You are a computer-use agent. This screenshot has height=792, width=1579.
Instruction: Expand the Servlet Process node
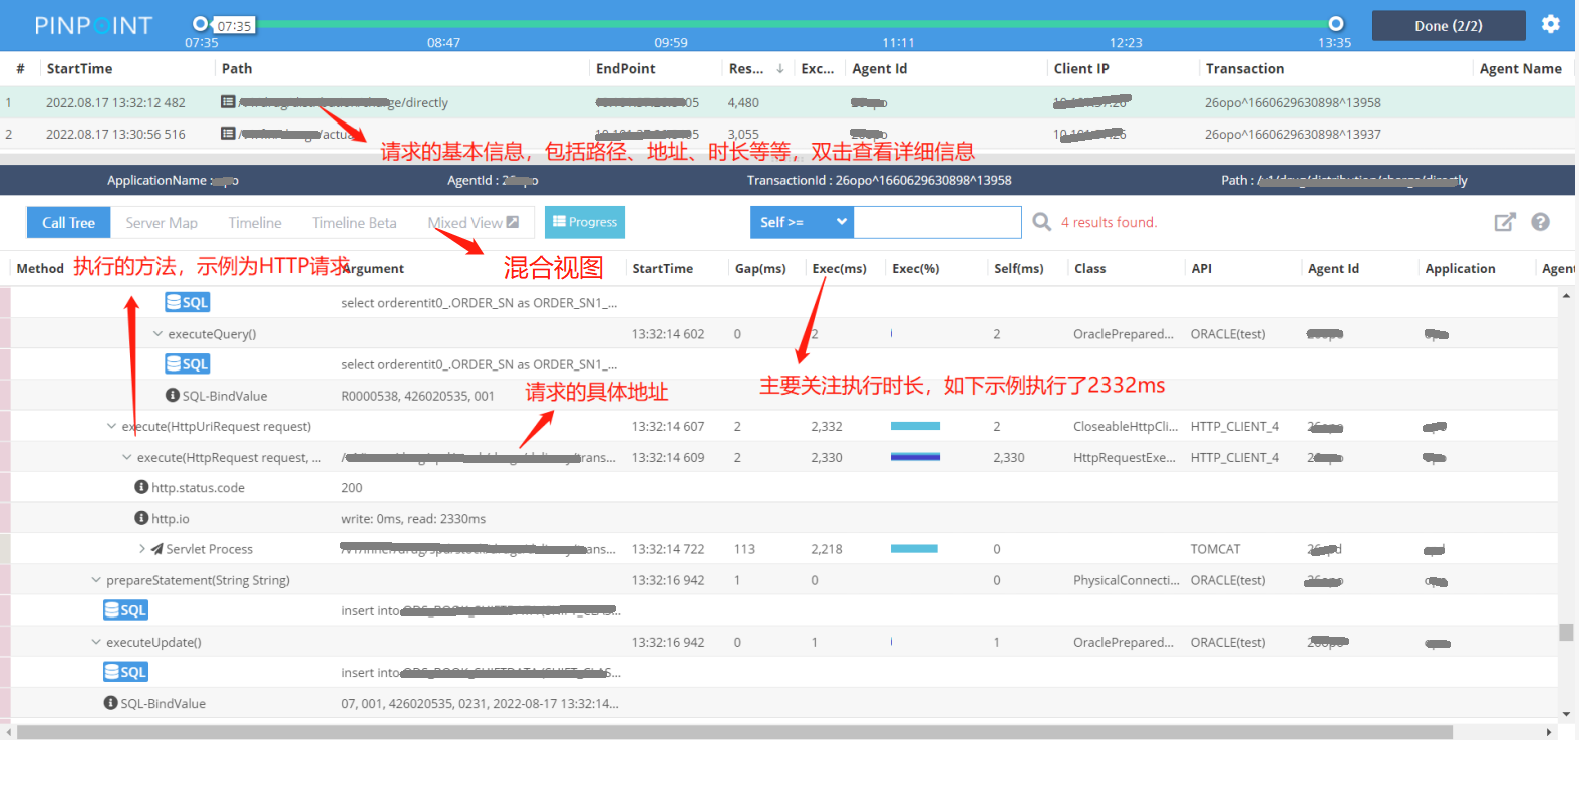[142, 549]
